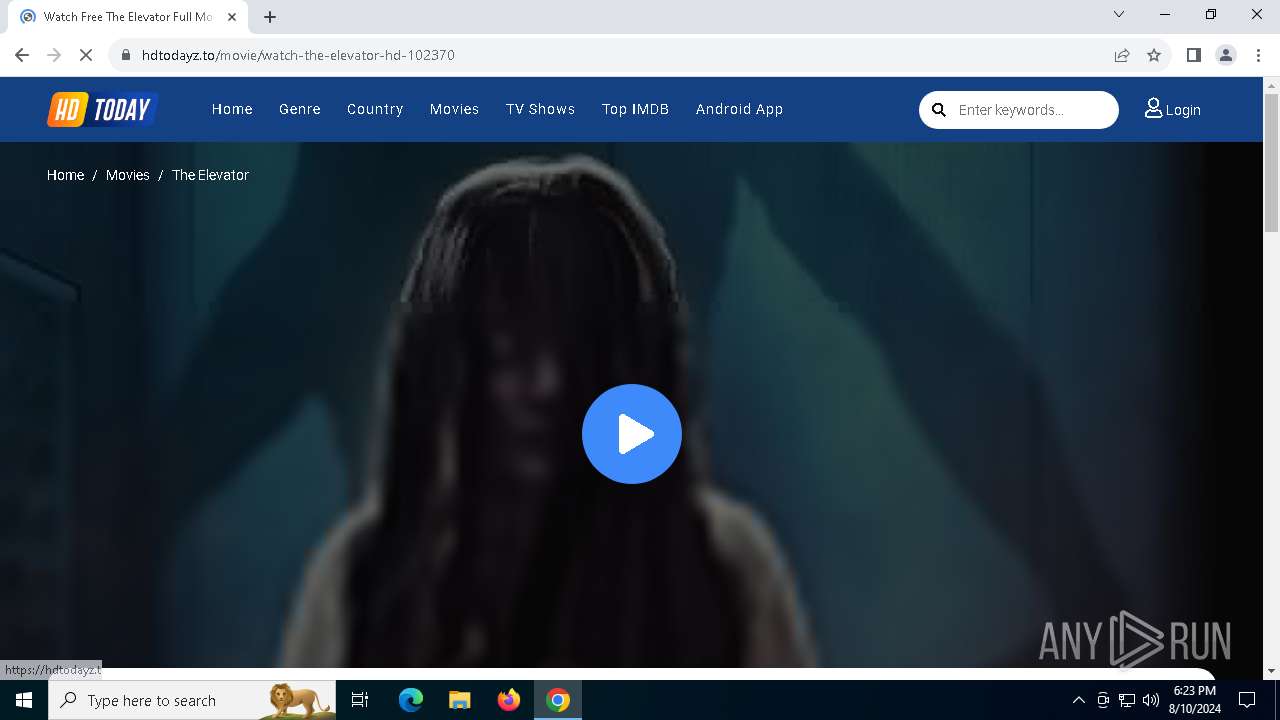Open the 6:23 PM clock and calendar

[x=1194, y=700]
